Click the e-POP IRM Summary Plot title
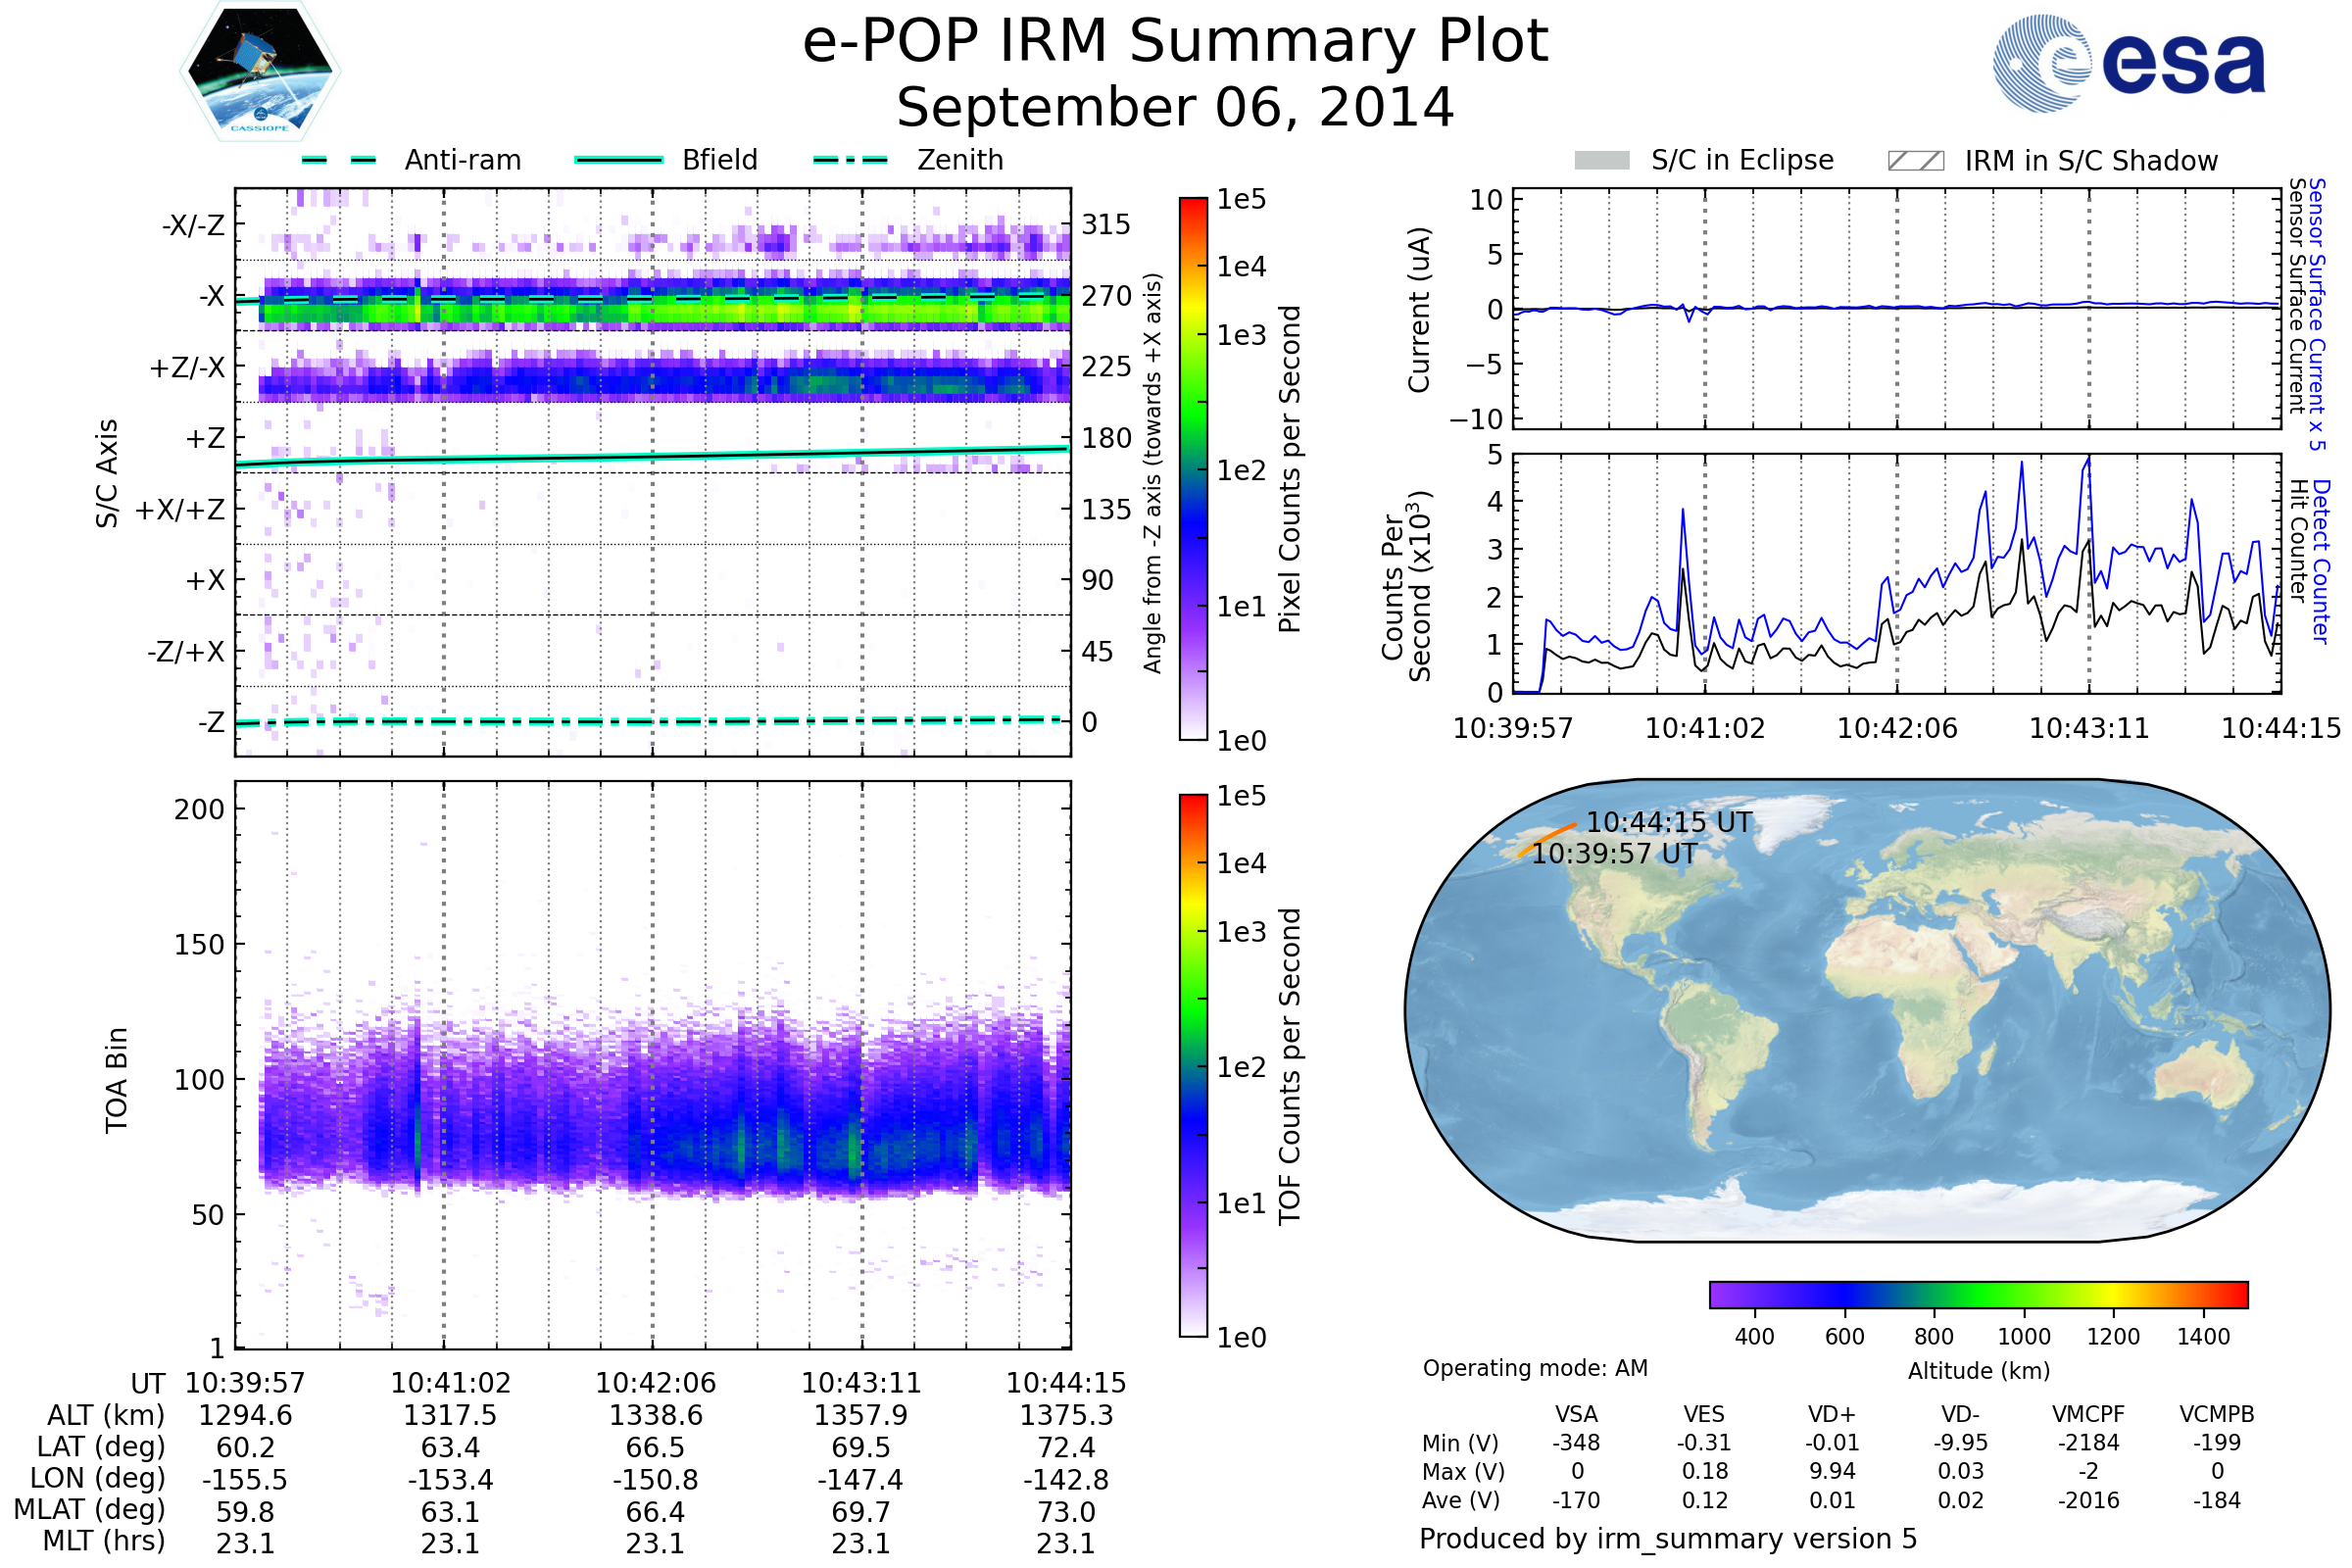This screenshot has height=1568, width=2352. point(1175,42)
